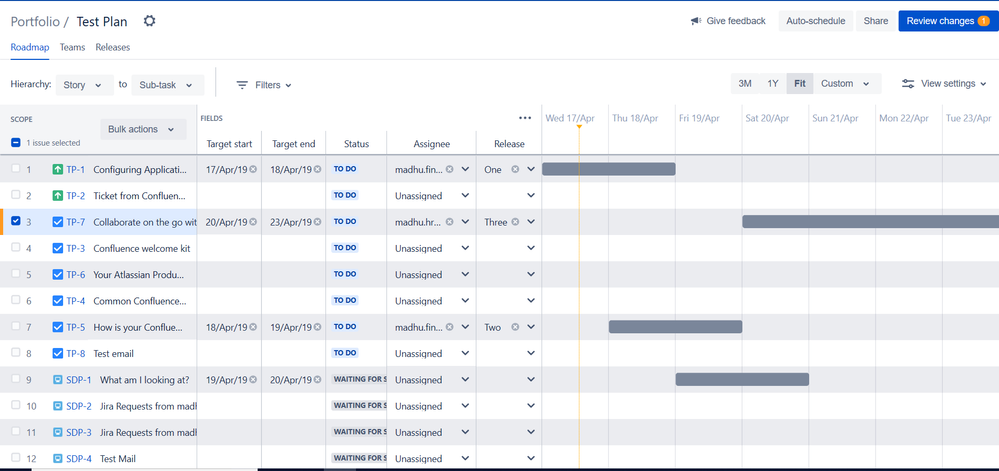Expand release dropdown for SDP-2

[x=531, y=406]
